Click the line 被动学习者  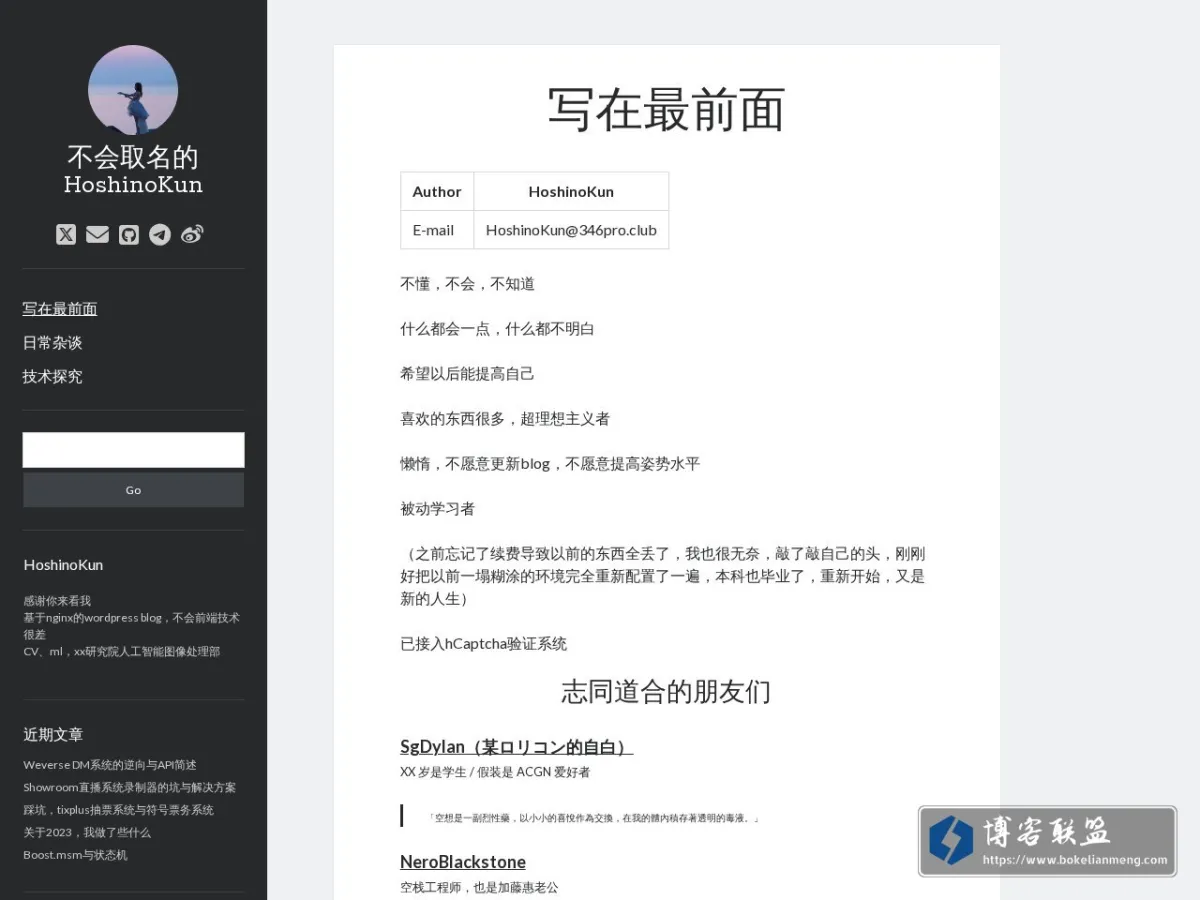437,509
